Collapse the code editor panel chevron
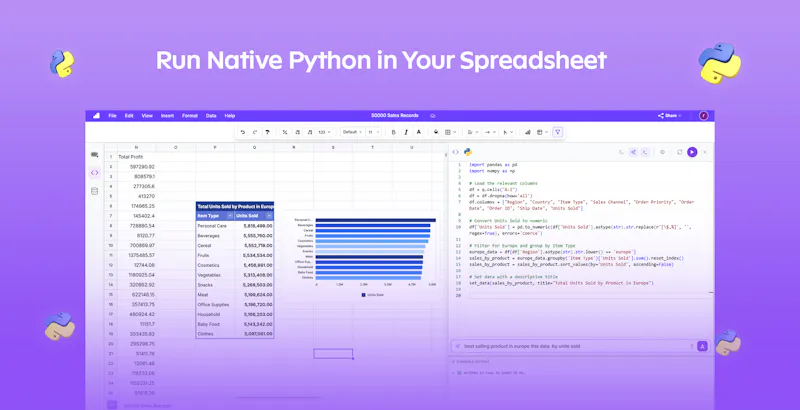This screenshot has height=410, width=800. pos(705,152)
